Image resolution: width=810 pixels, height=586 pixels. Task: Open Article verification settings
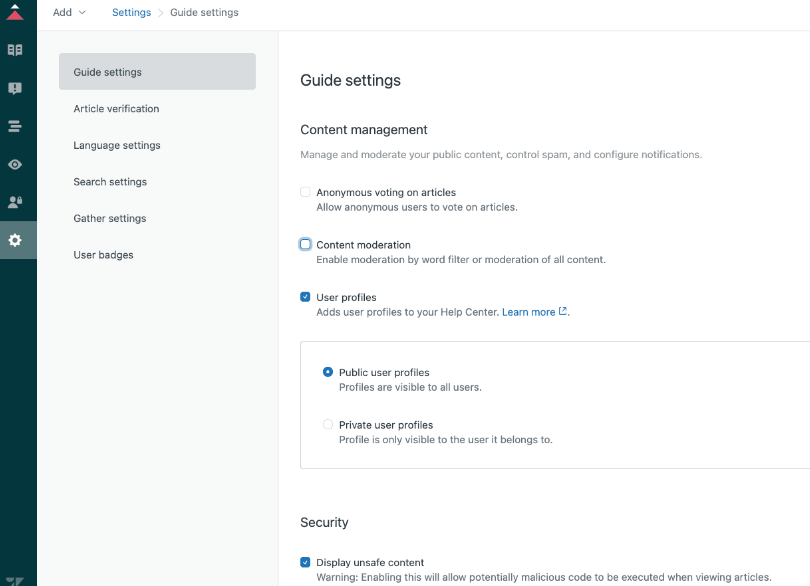(116, 109)
